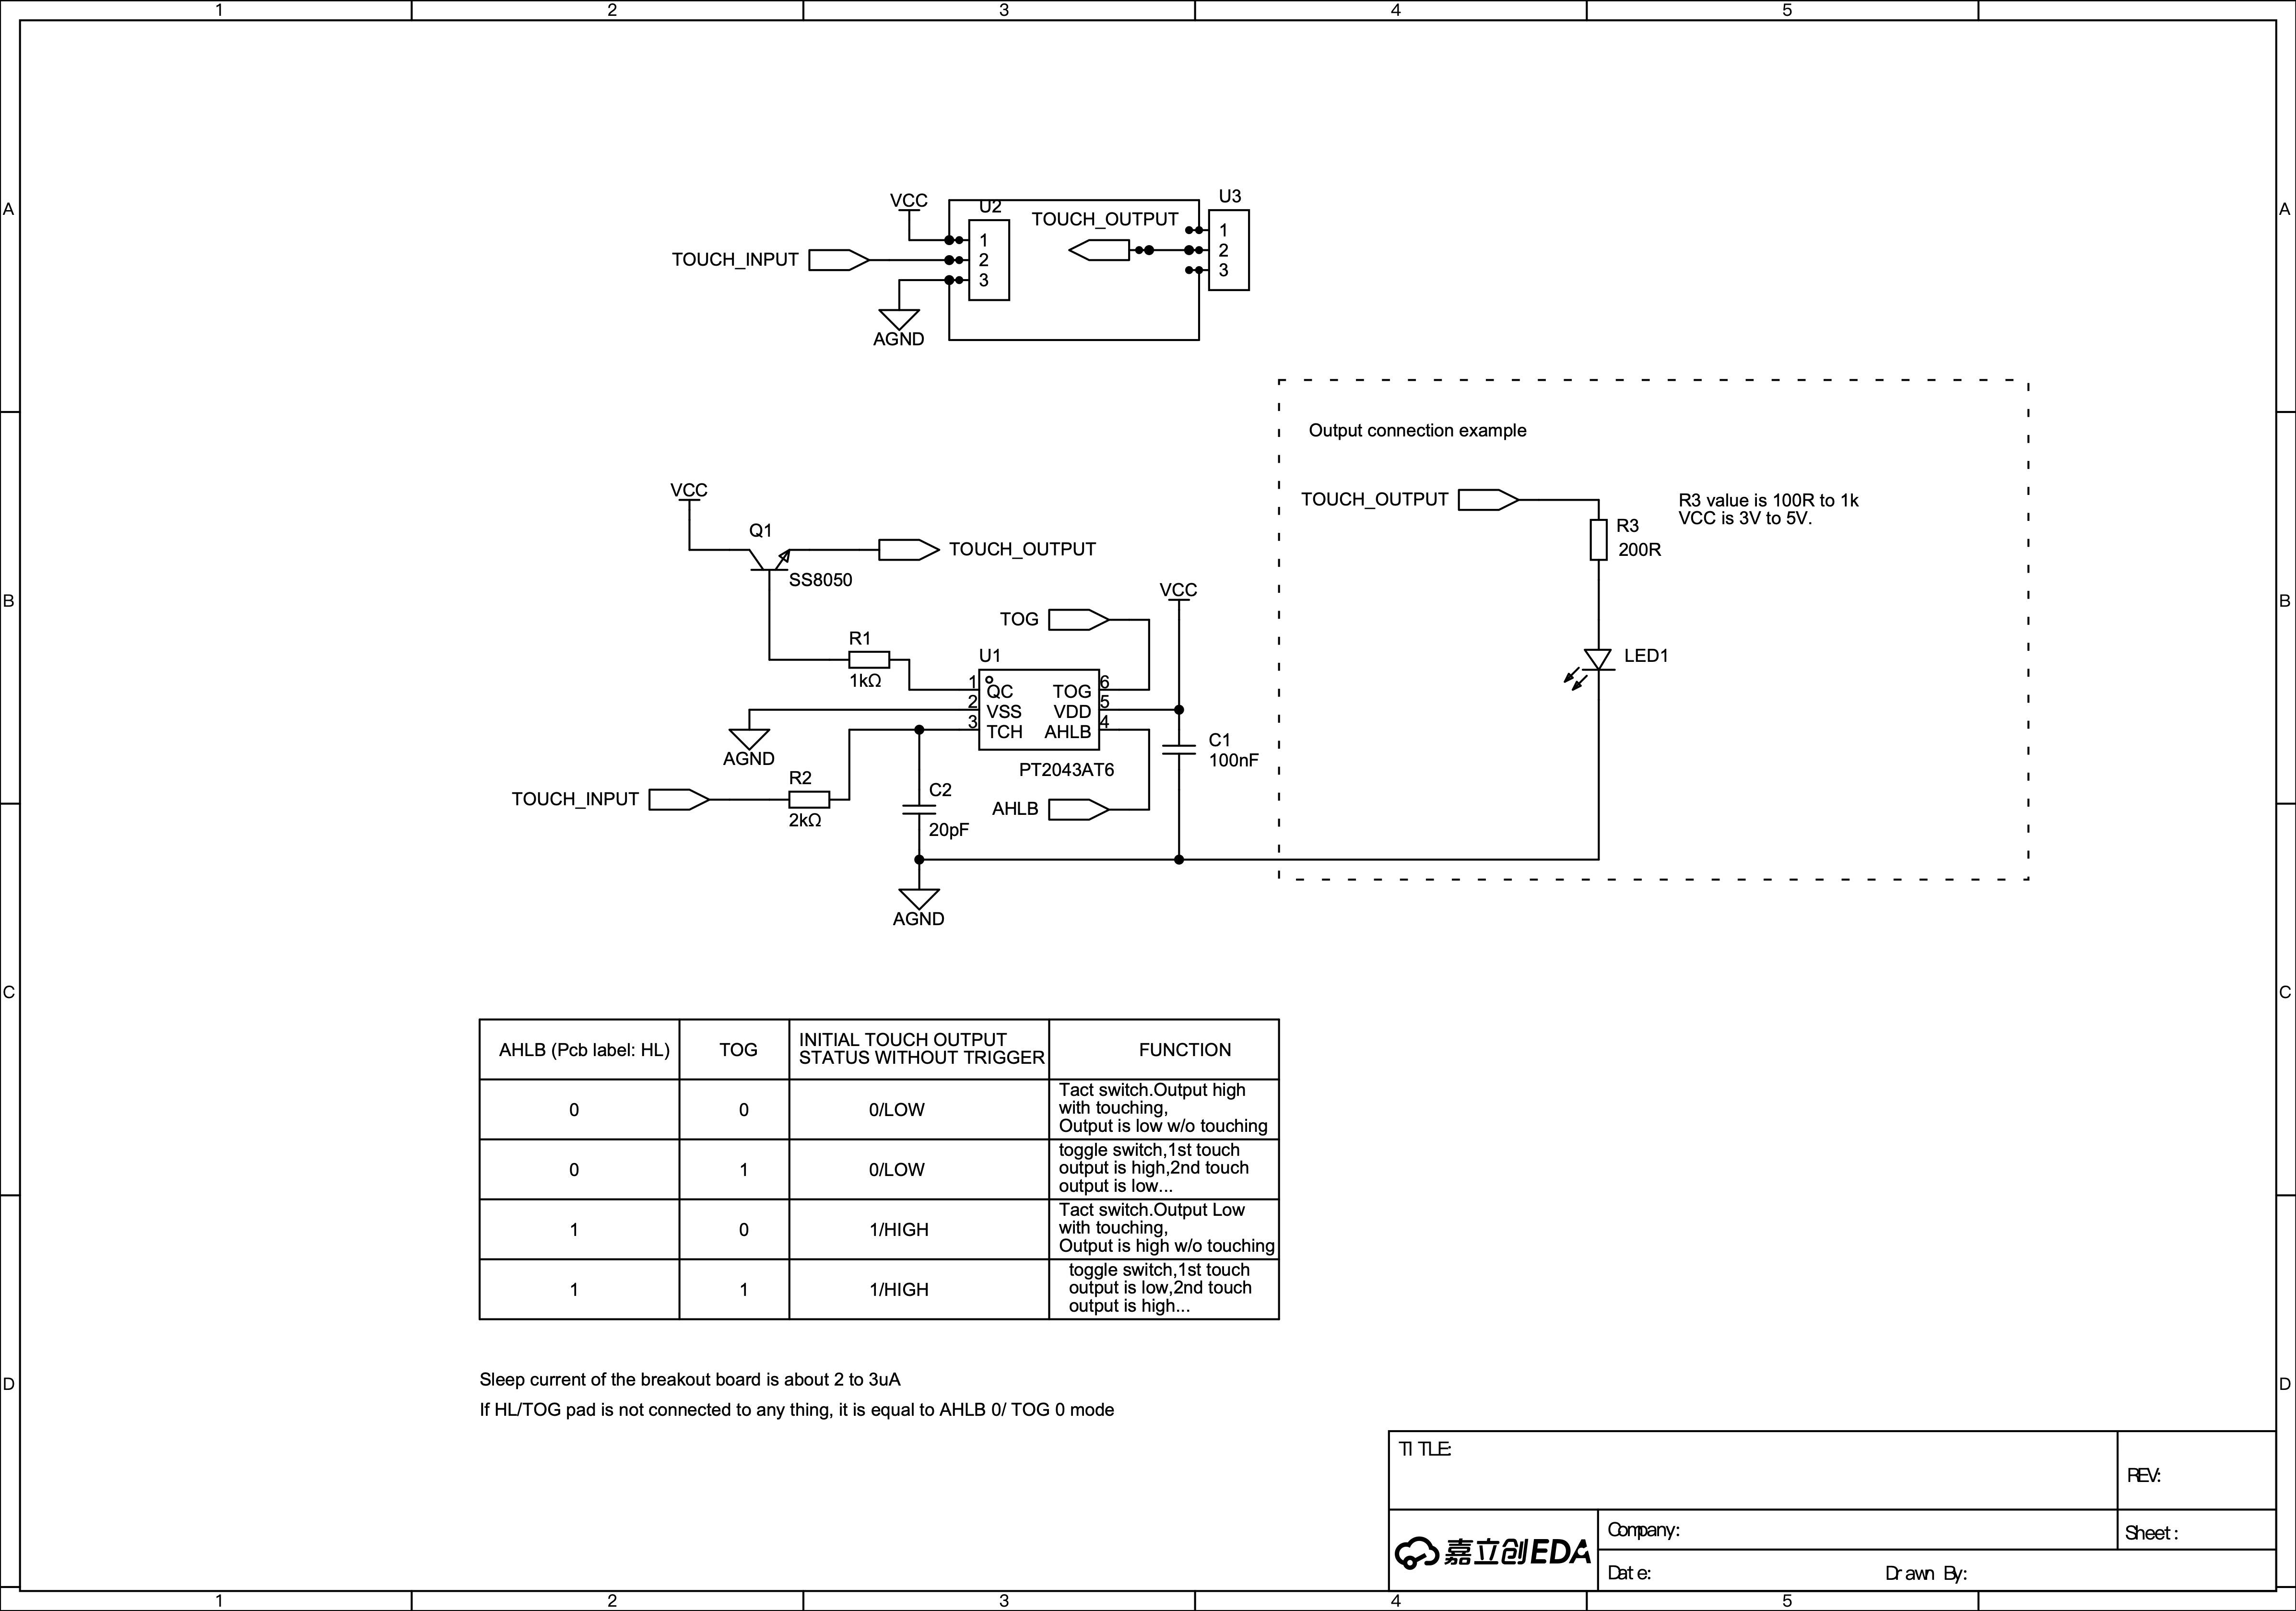Click the U3 three-pin connector body
2296x1611 pixels.
pyautogui.click(x=1229, y=250)
